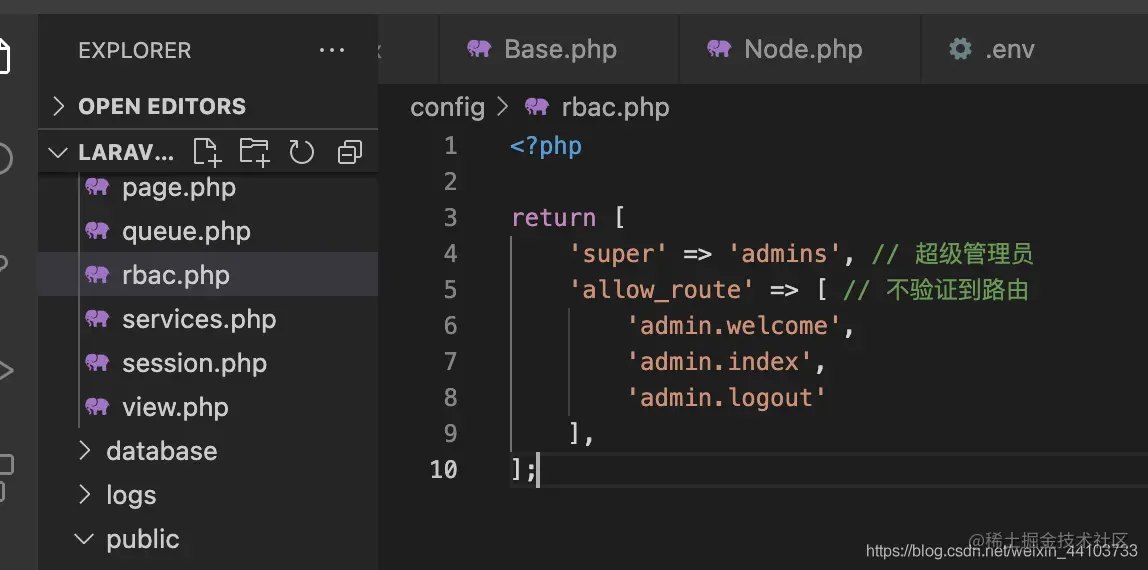Click the EXPLORER panel title

tap(135, 50)
